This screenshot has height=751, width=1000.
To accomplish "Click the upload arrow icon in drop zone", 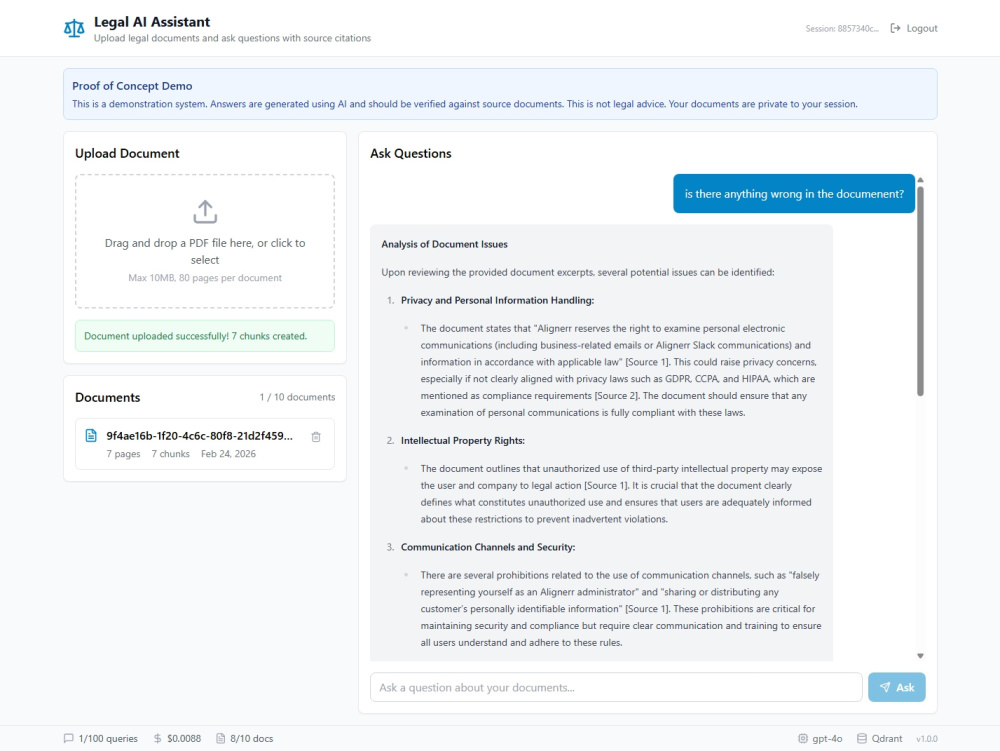I will 205,212.
